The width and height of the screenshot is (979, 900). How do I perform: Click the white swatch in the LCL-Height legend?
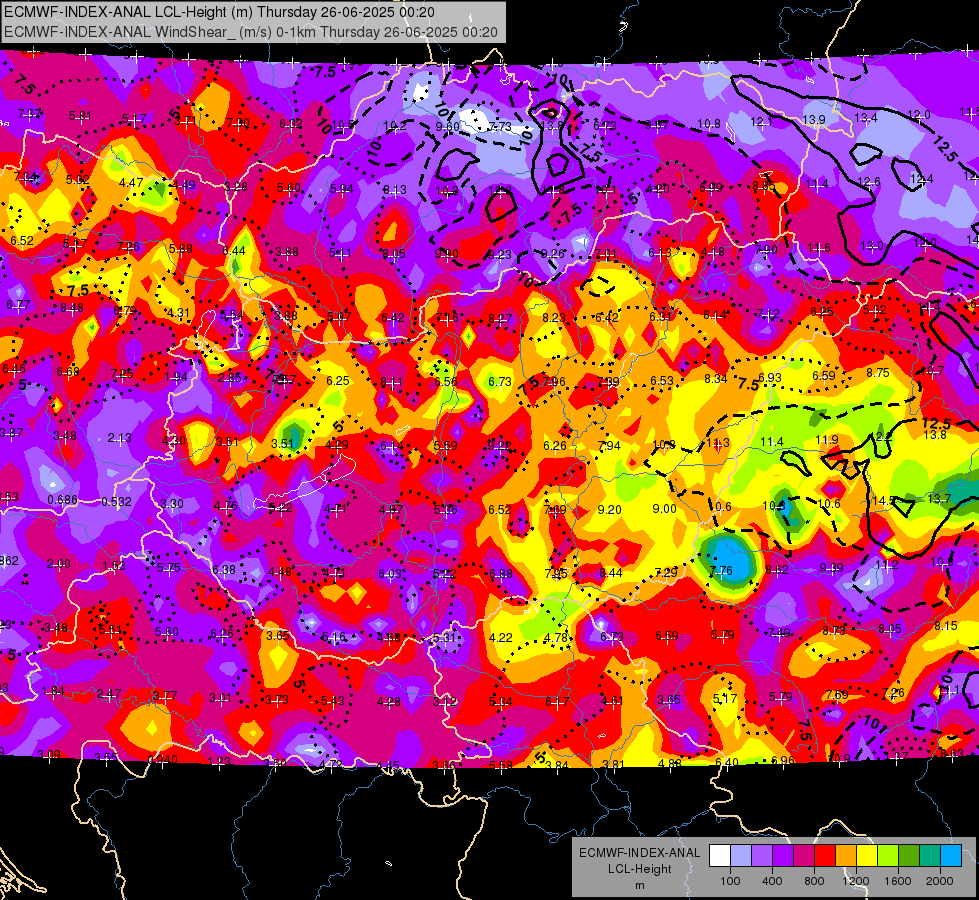[x=720, y=856]
